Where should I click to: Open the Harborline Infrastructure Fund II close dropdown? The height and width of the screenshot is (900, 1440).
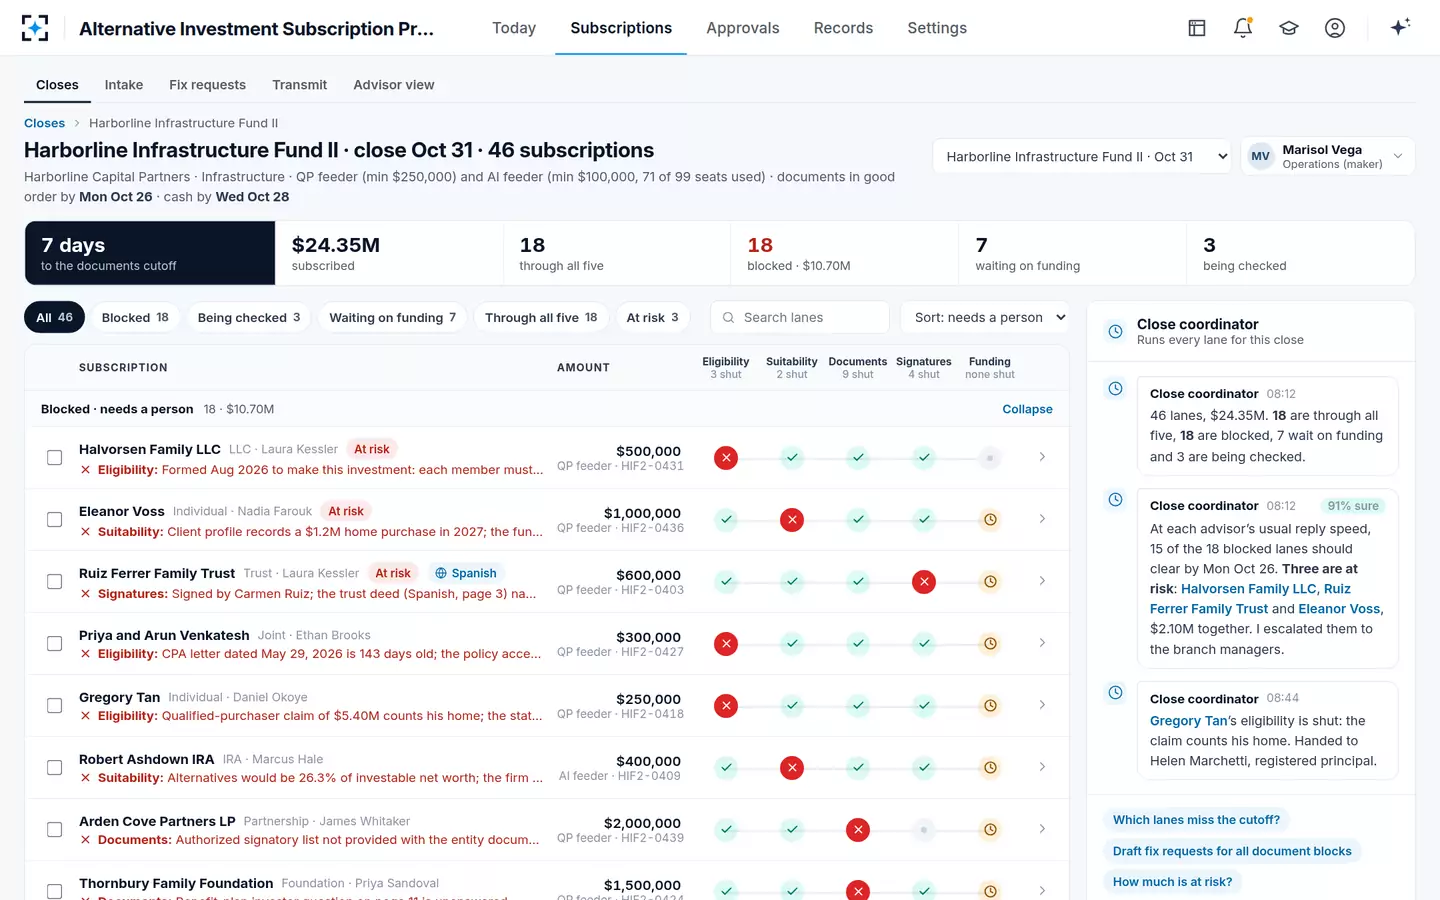(x=1084, y=157)
